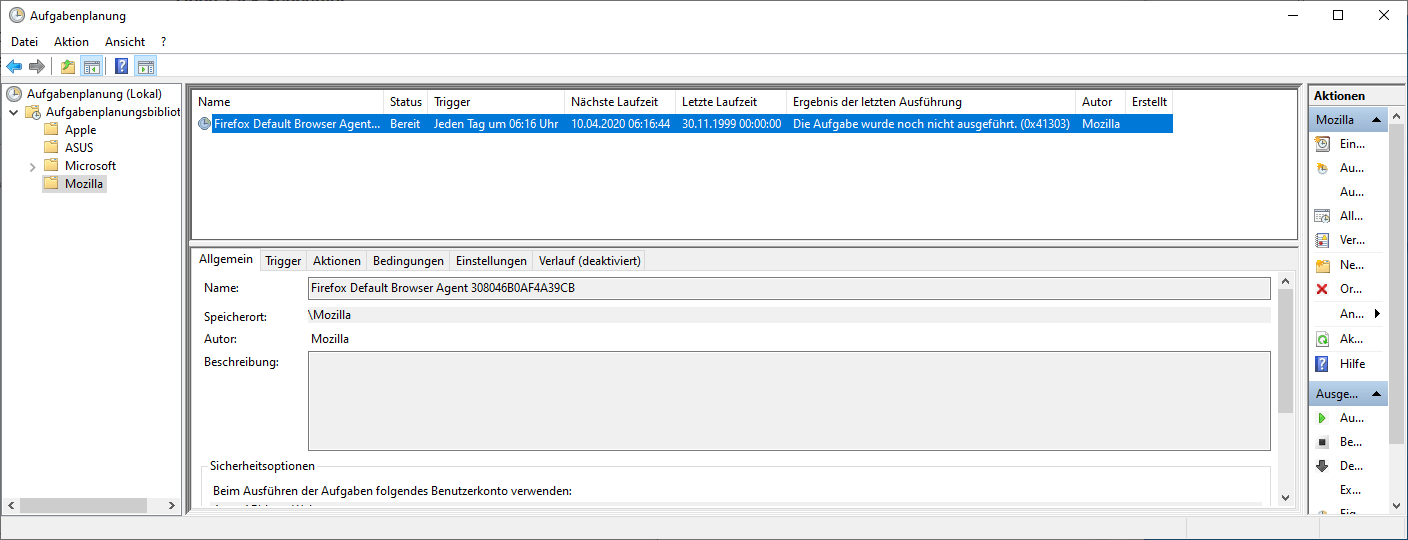Click the left pane horizontal scrollbar
This screenshot has width=1408, height=540.
pyautogui.click(x=90, y=506)
